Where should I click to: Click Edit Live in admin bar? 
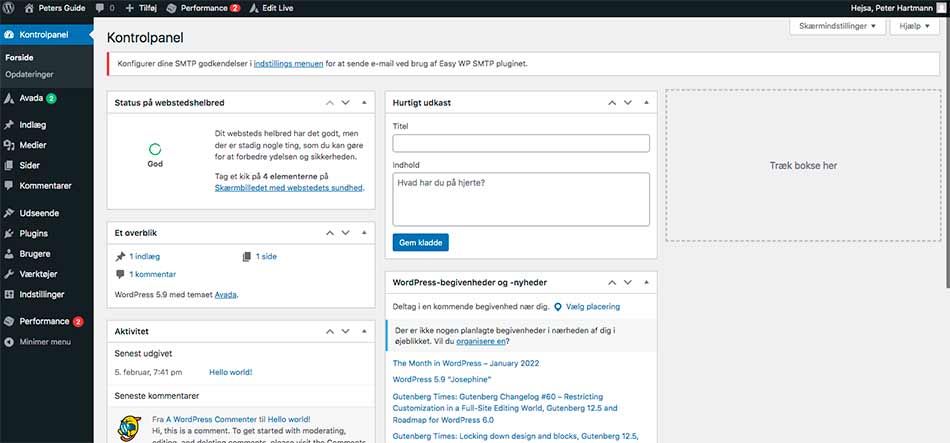tap(278, 8)
